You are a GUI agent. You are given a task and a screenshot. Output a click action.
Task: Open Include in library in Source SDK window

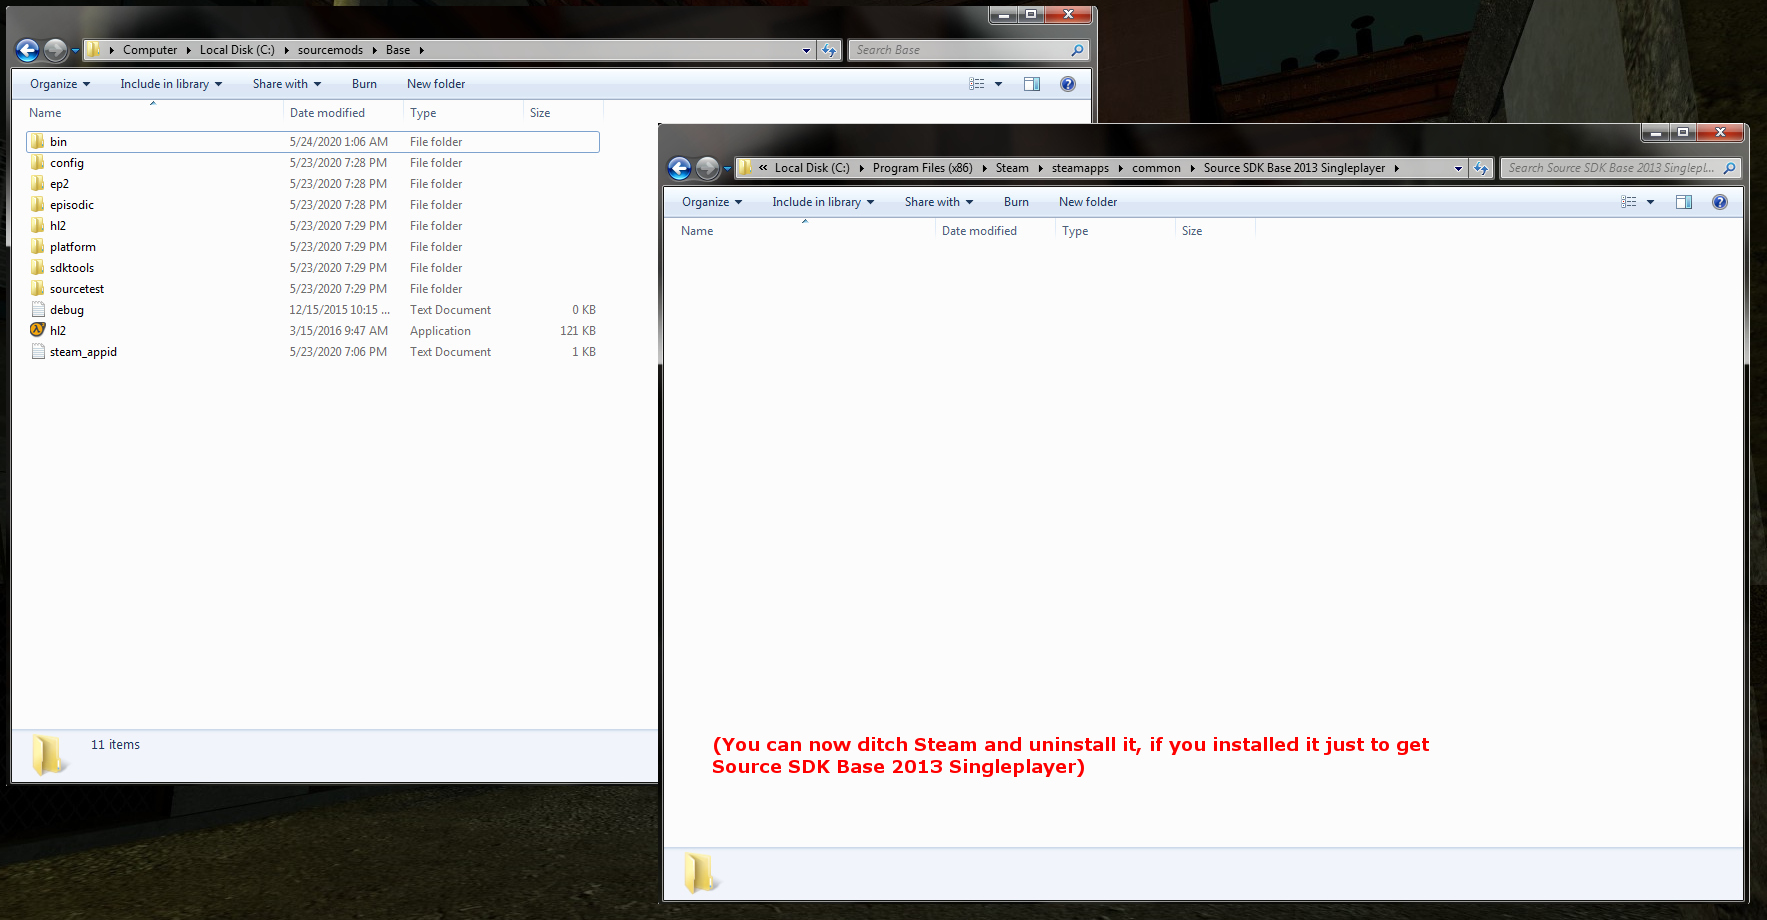(823, 202)
